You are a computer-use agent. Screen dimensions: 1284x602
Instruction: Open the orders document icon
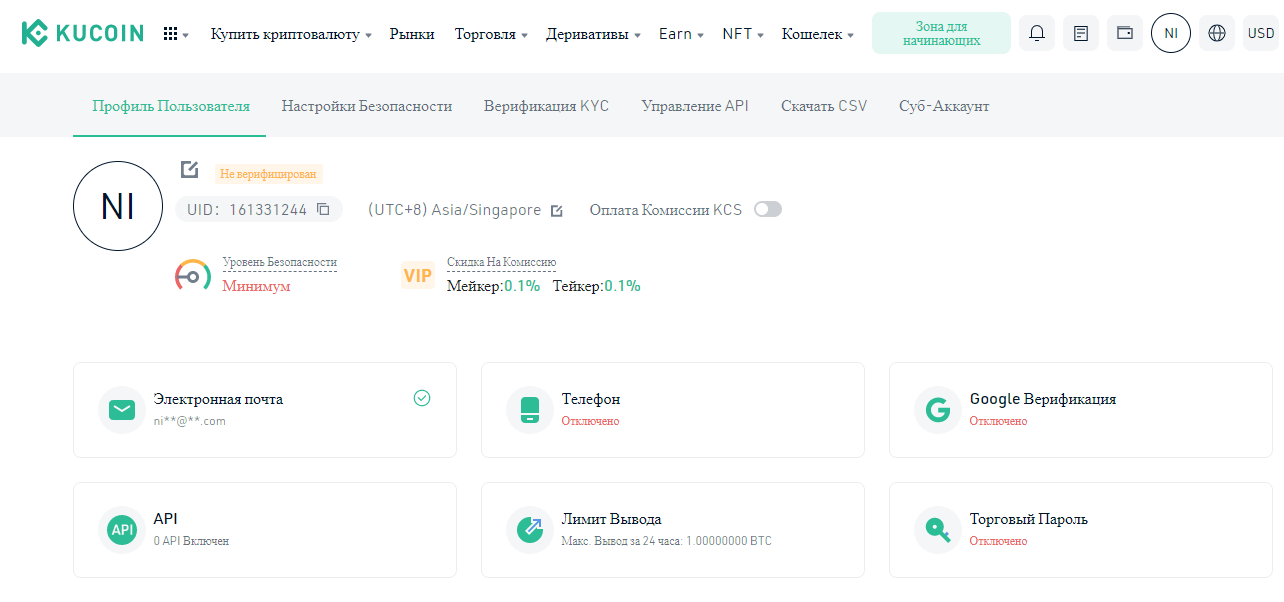point(1081,33)
